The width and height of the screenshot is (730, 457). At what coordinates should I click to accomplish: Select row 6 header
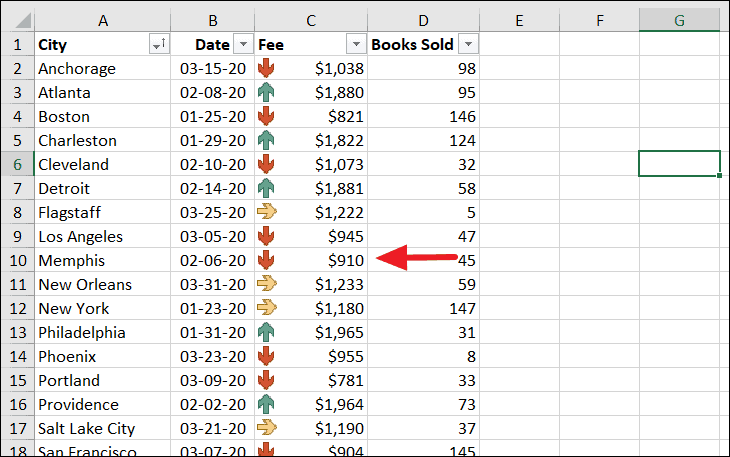coord(18,164)
